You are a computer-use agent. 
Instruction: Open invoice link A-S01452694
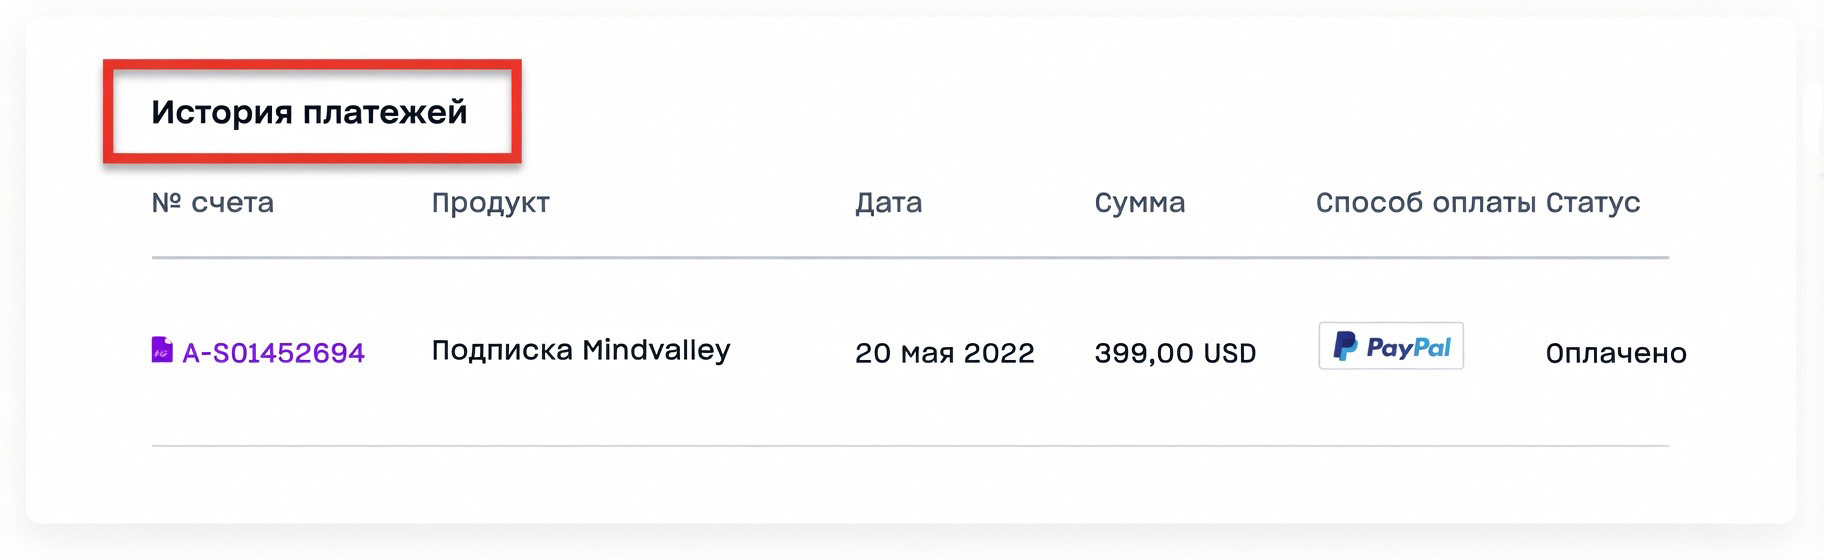(273, 353)
